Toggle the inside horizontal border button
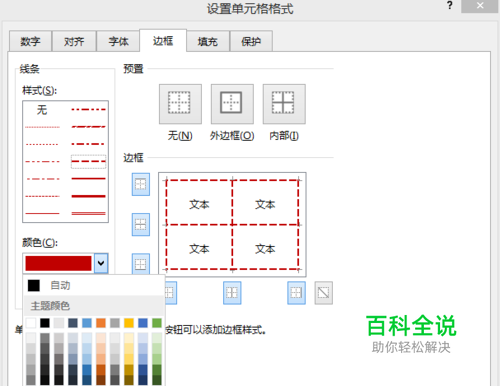Screen dimensions: 500x386 (141, 224)
